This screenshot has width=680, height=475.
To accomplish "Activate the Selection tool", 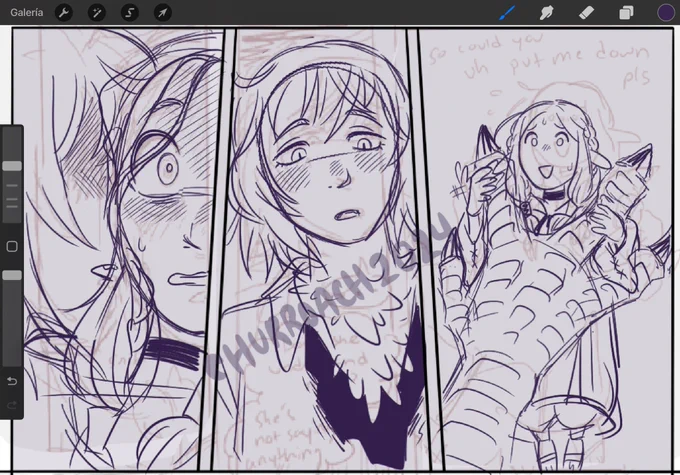I will 130,13.
